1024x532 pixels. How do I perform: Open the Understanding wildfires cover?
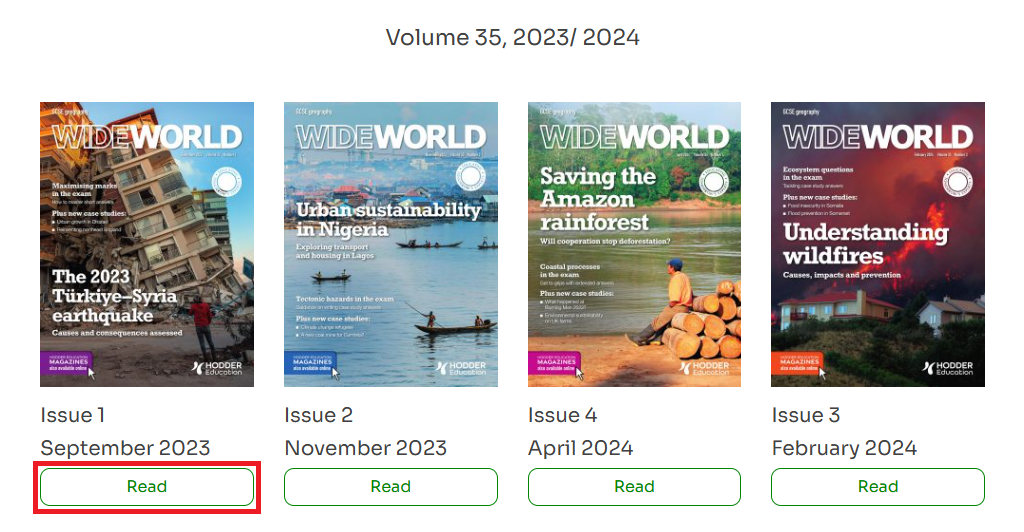point(878,244)
